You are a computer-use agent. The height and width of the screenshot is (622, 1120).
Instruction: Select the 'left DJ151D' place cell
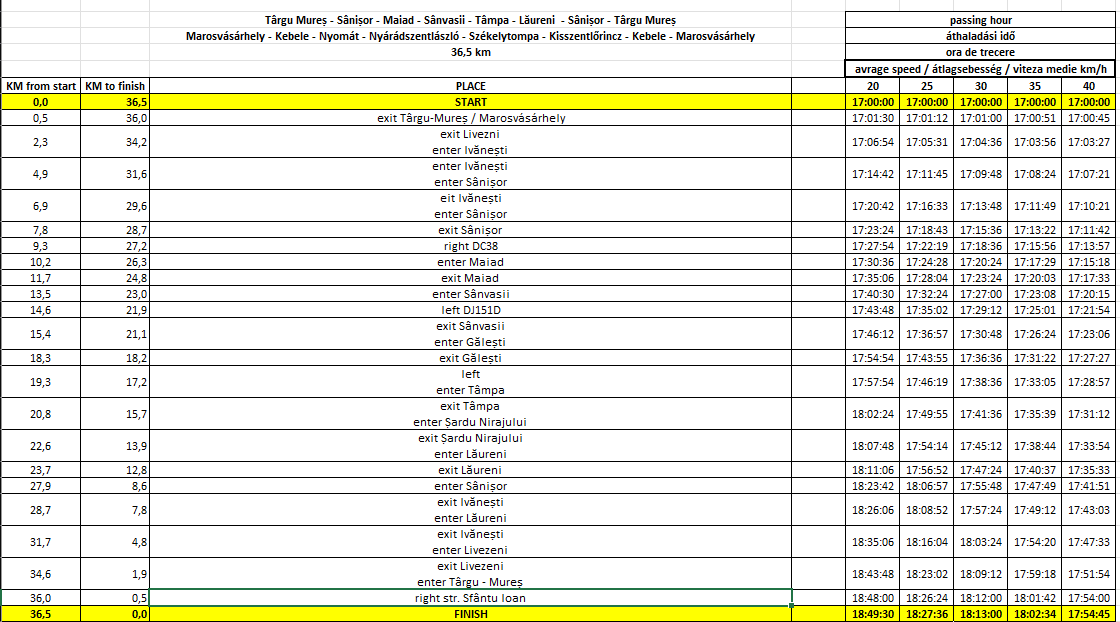(470, 310)
